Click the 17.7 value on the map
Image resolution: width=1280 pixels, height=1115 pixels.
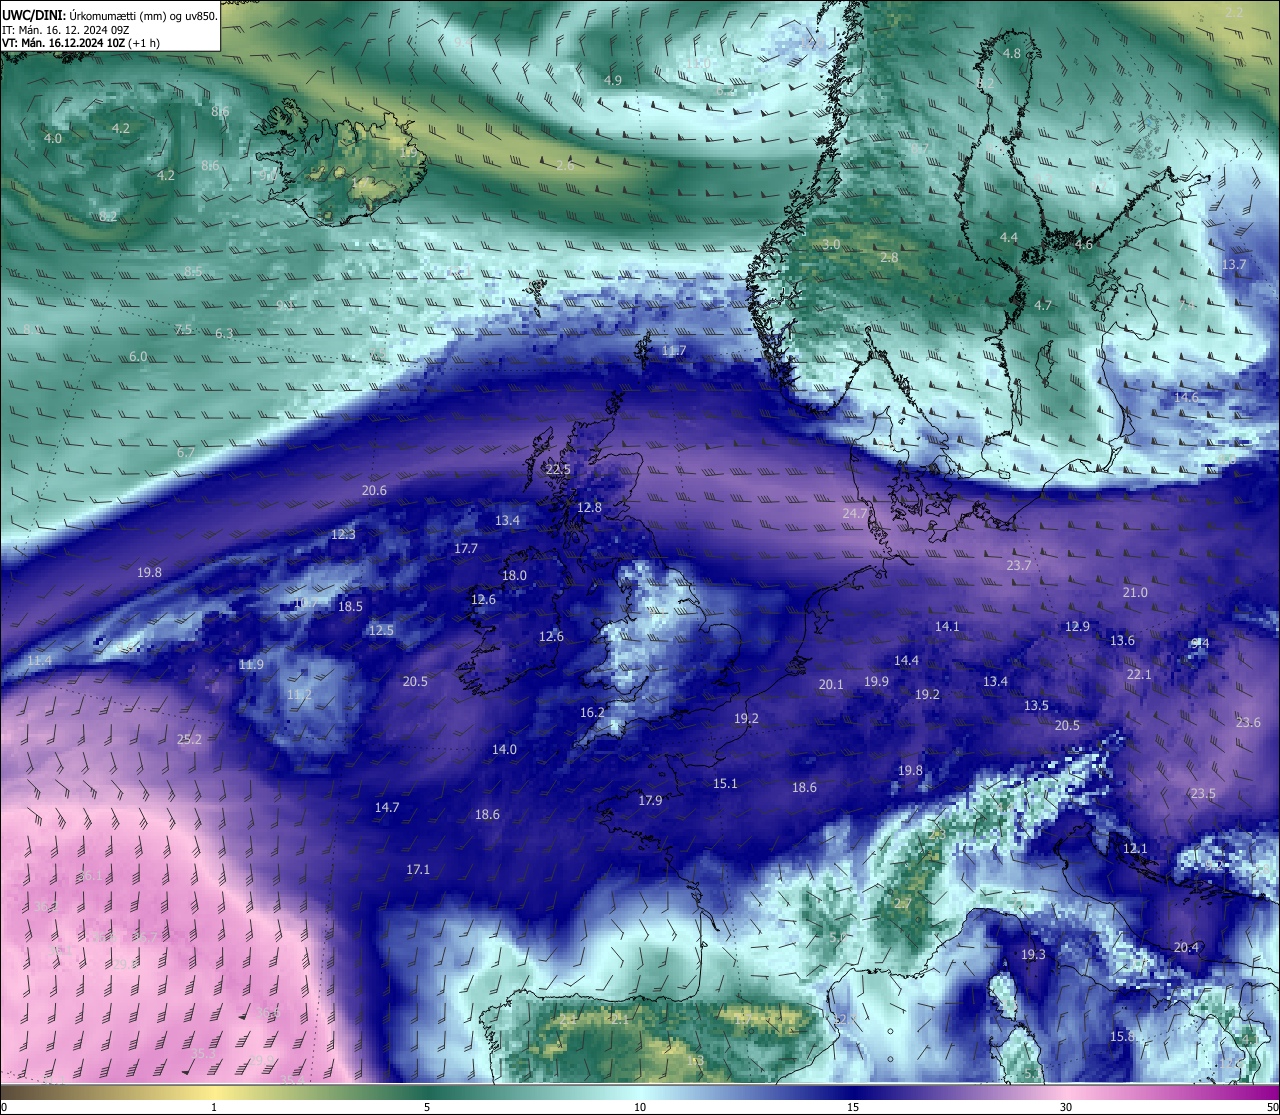pos(466,549)
